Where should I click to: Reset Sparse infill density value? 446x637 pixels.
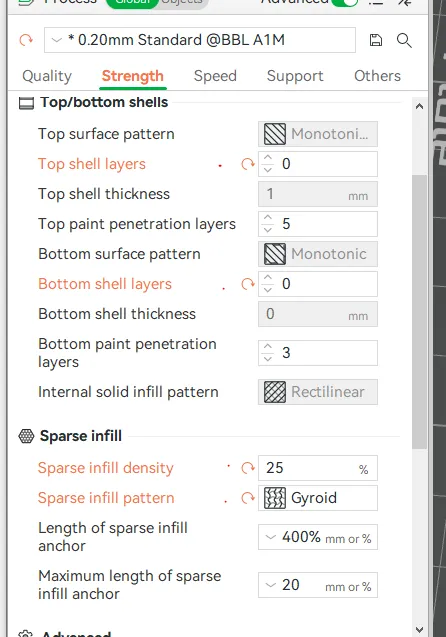tap(247, 468)
